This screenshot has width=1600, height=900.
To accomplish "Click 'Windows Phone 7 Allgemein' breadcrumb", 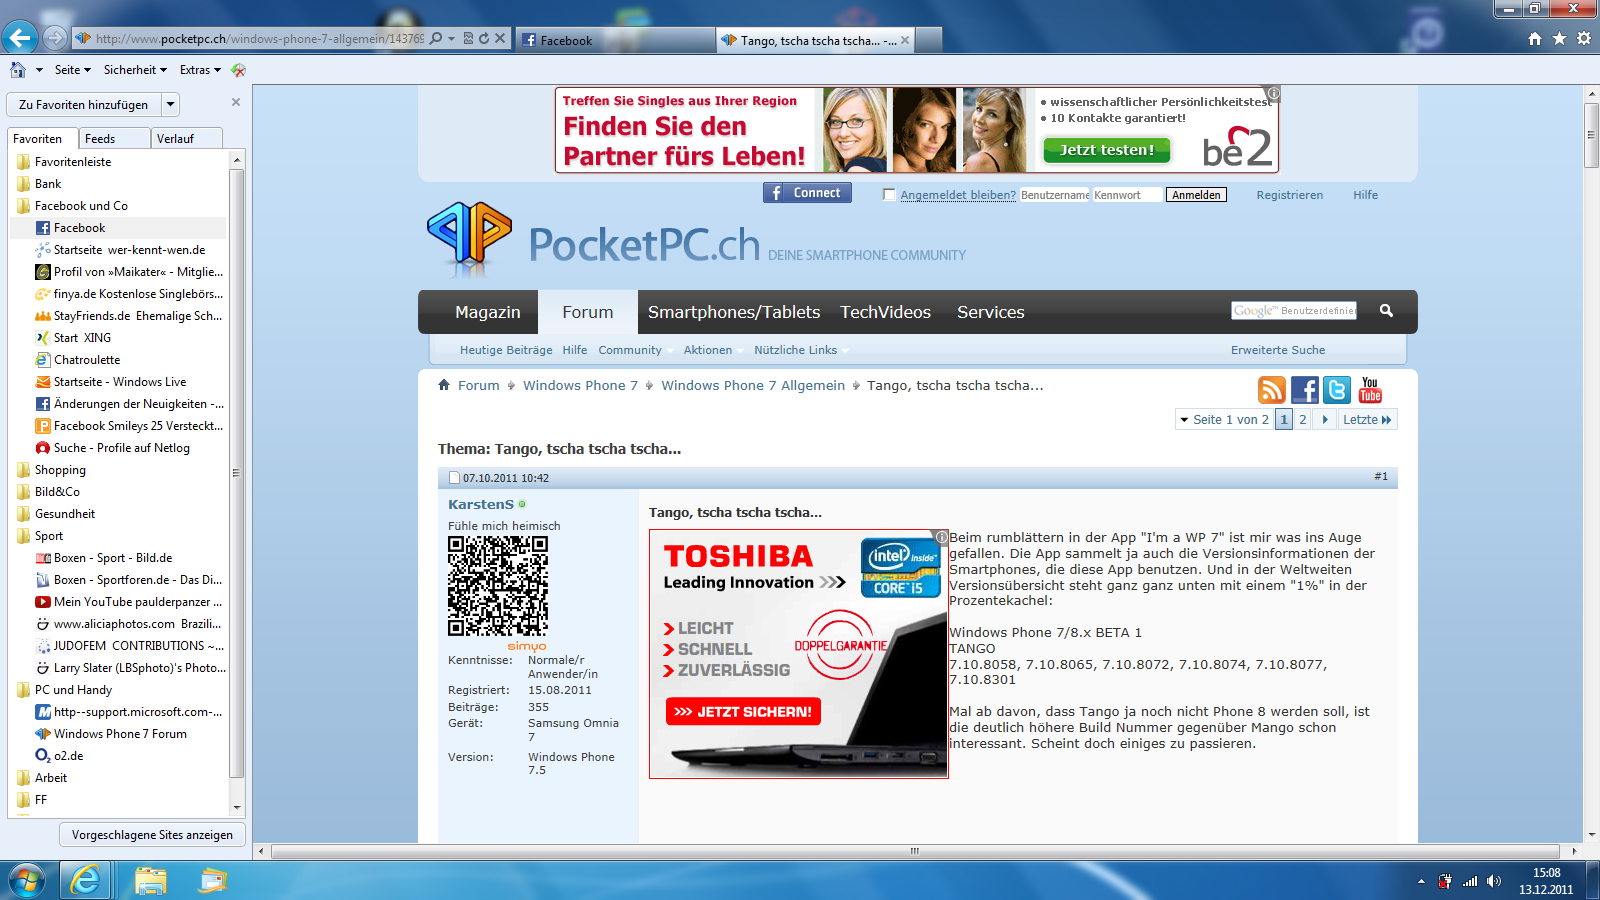I will pos(753,385).
